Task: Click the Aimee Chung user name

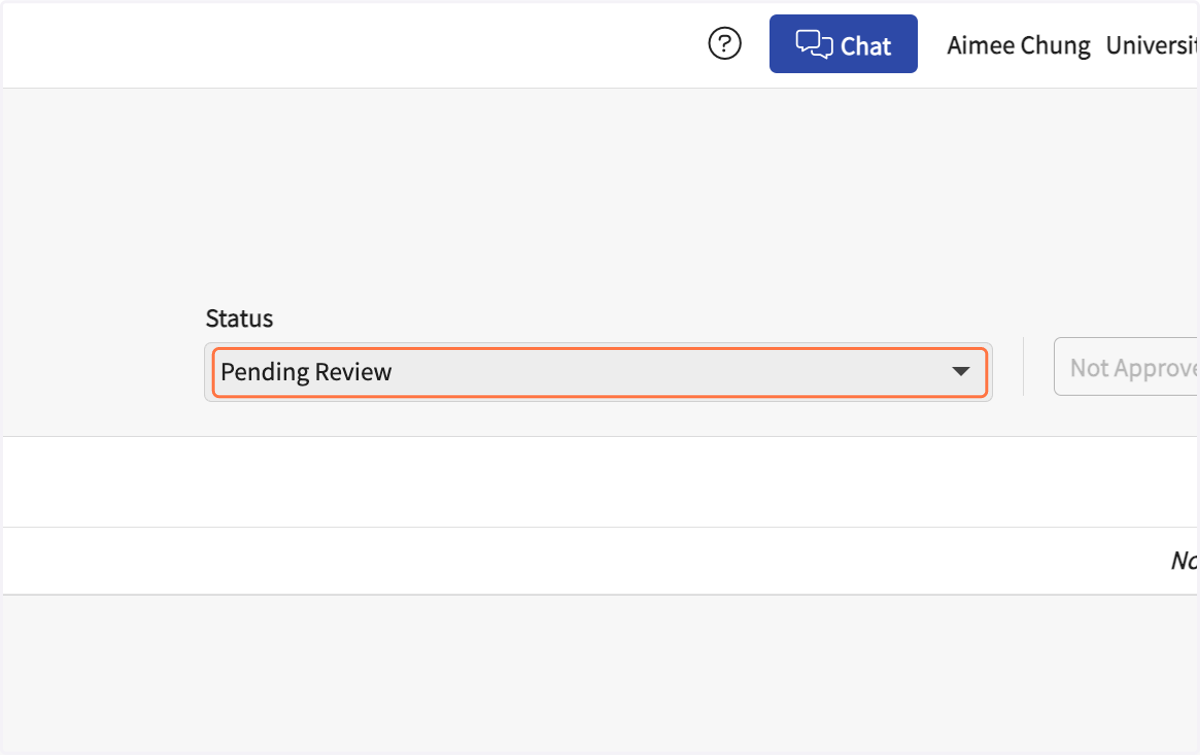Action: coord(1018,46)
